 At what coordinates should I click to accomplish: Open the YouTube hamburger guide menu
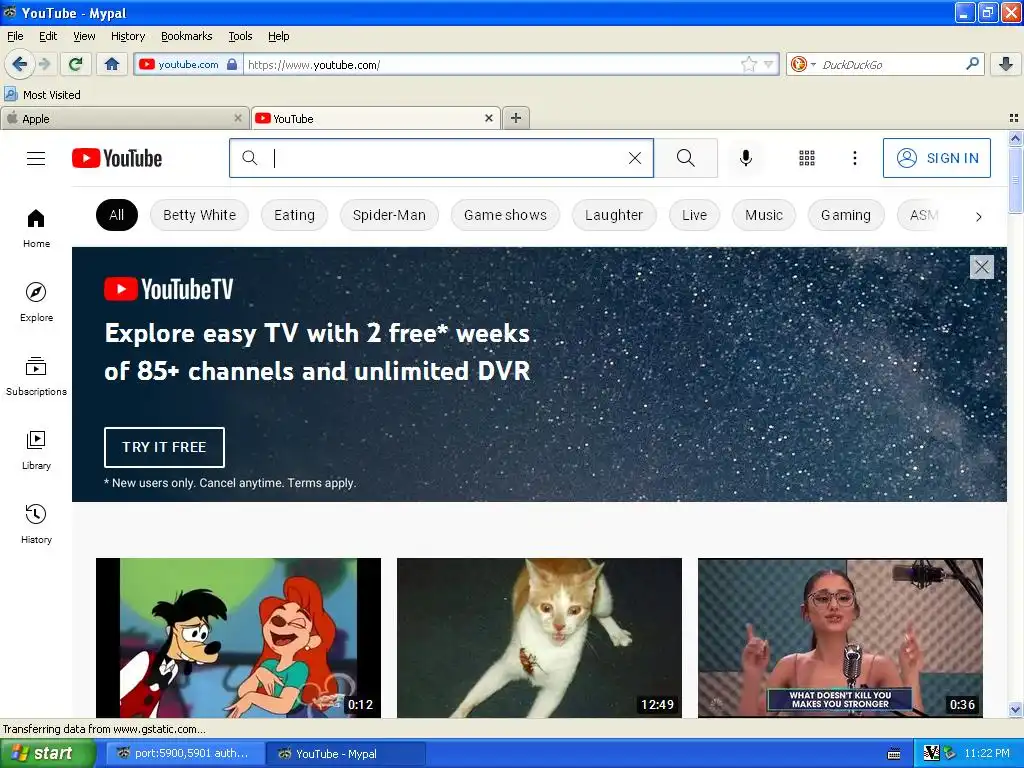[36, 158]
